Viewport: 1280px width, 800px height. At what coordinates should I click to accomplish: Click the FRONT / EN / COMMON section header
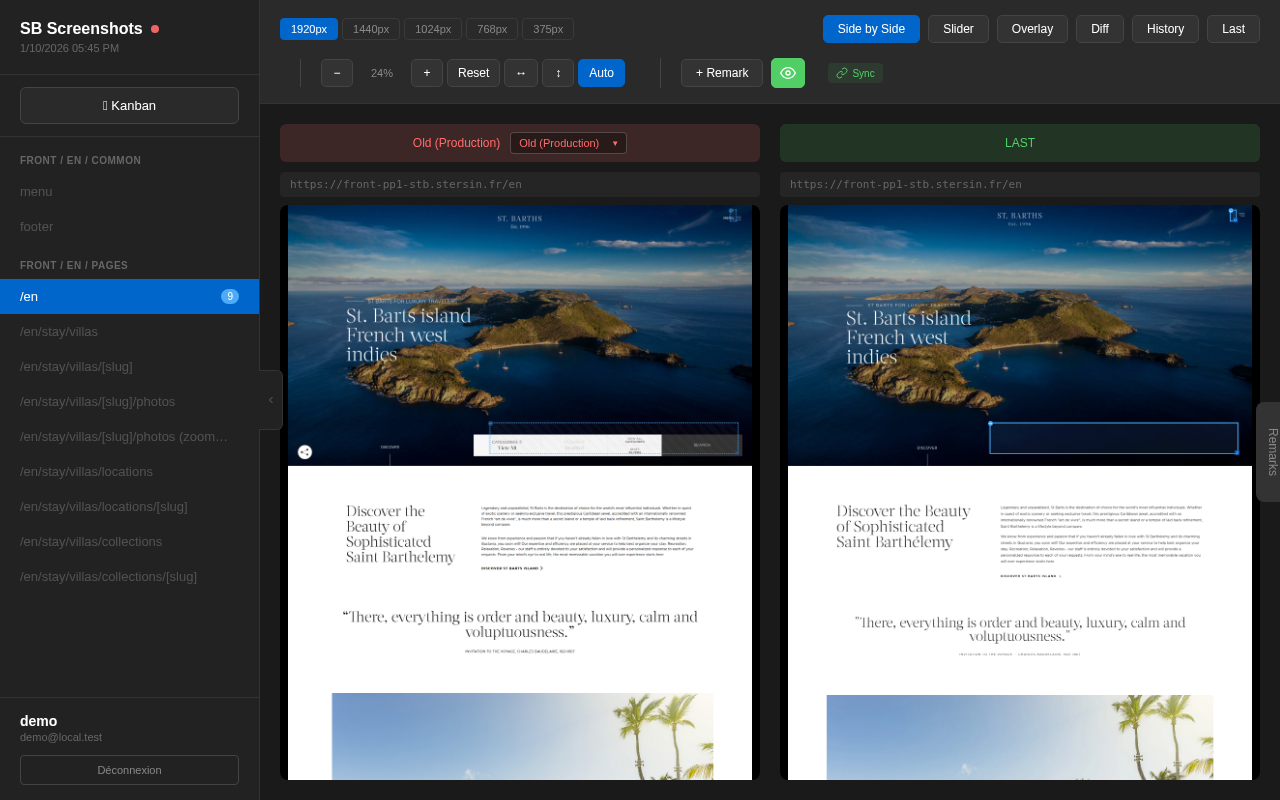80,161
